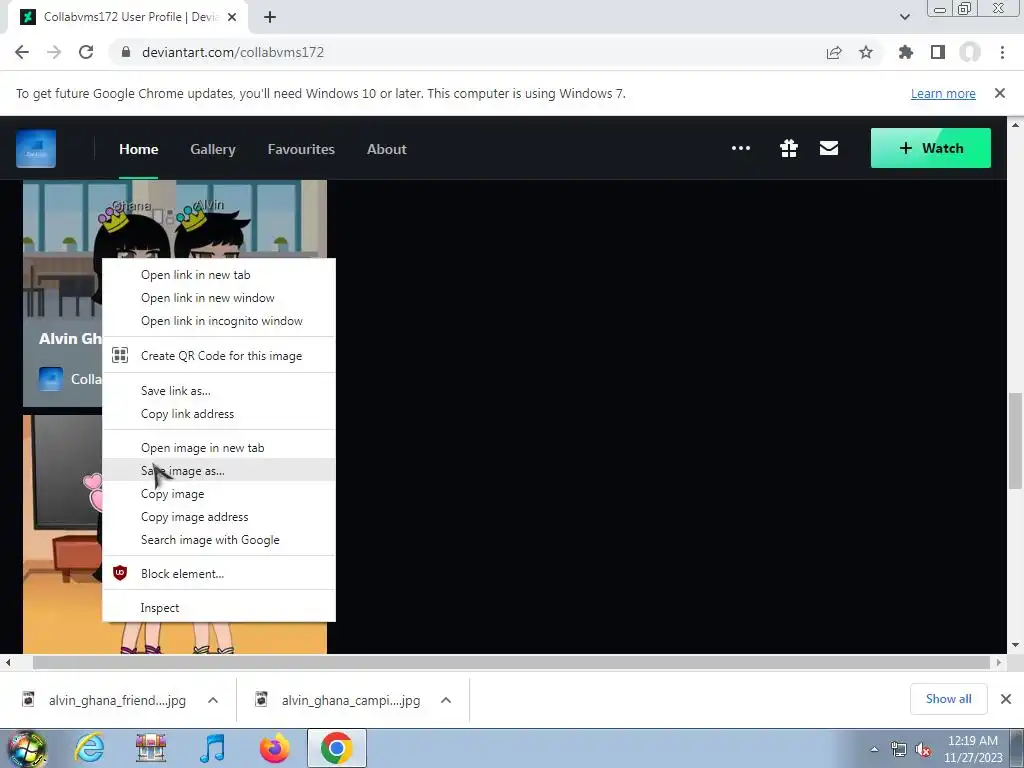Dismiss the Chrome update notification bar
The image size is (1024, 768).
point(1000,93)
